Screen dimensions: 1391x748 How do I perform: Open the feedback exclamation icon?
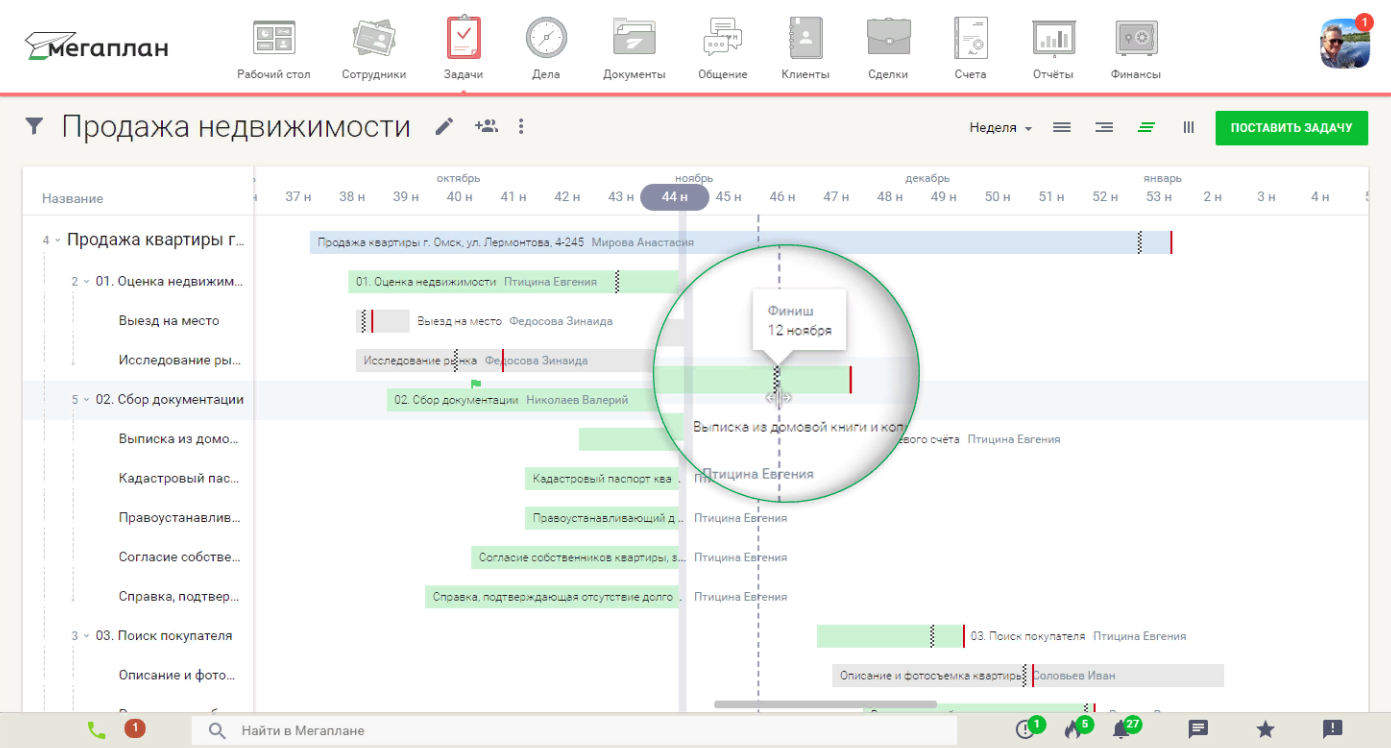pos(1332,729)
